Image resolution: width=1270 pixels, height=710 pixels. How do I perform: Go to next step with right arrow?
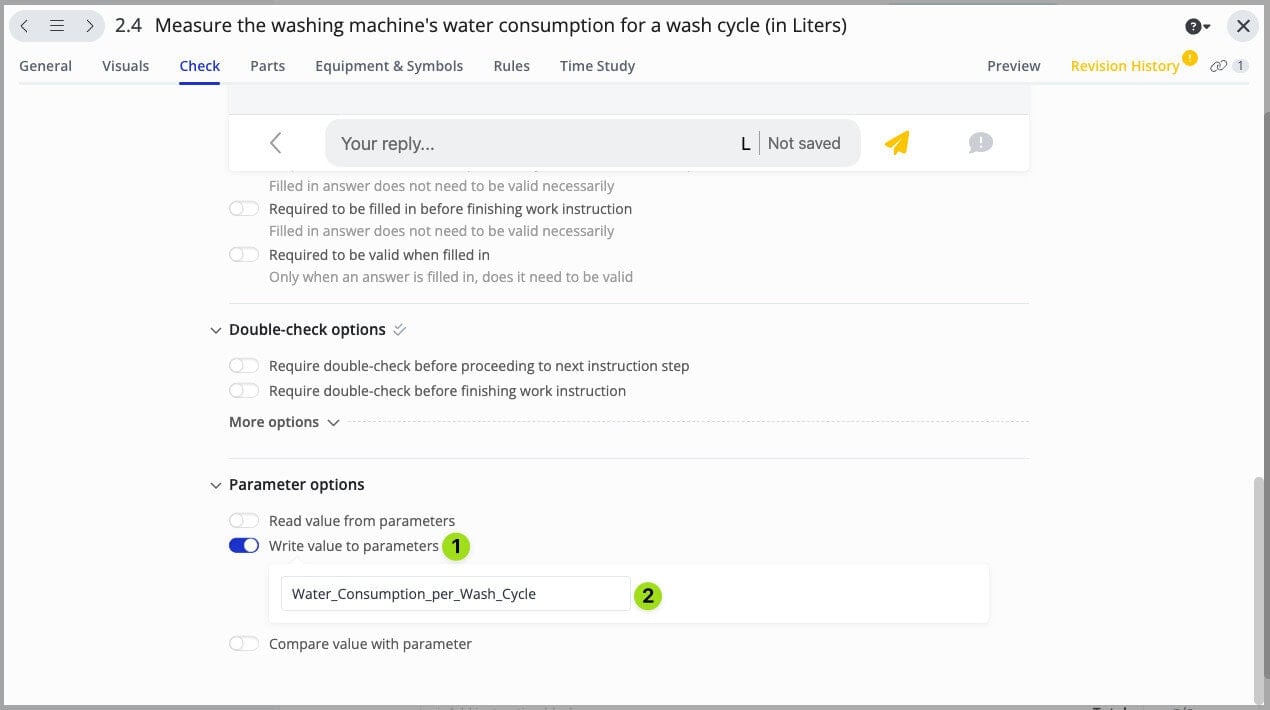point(89,26)
